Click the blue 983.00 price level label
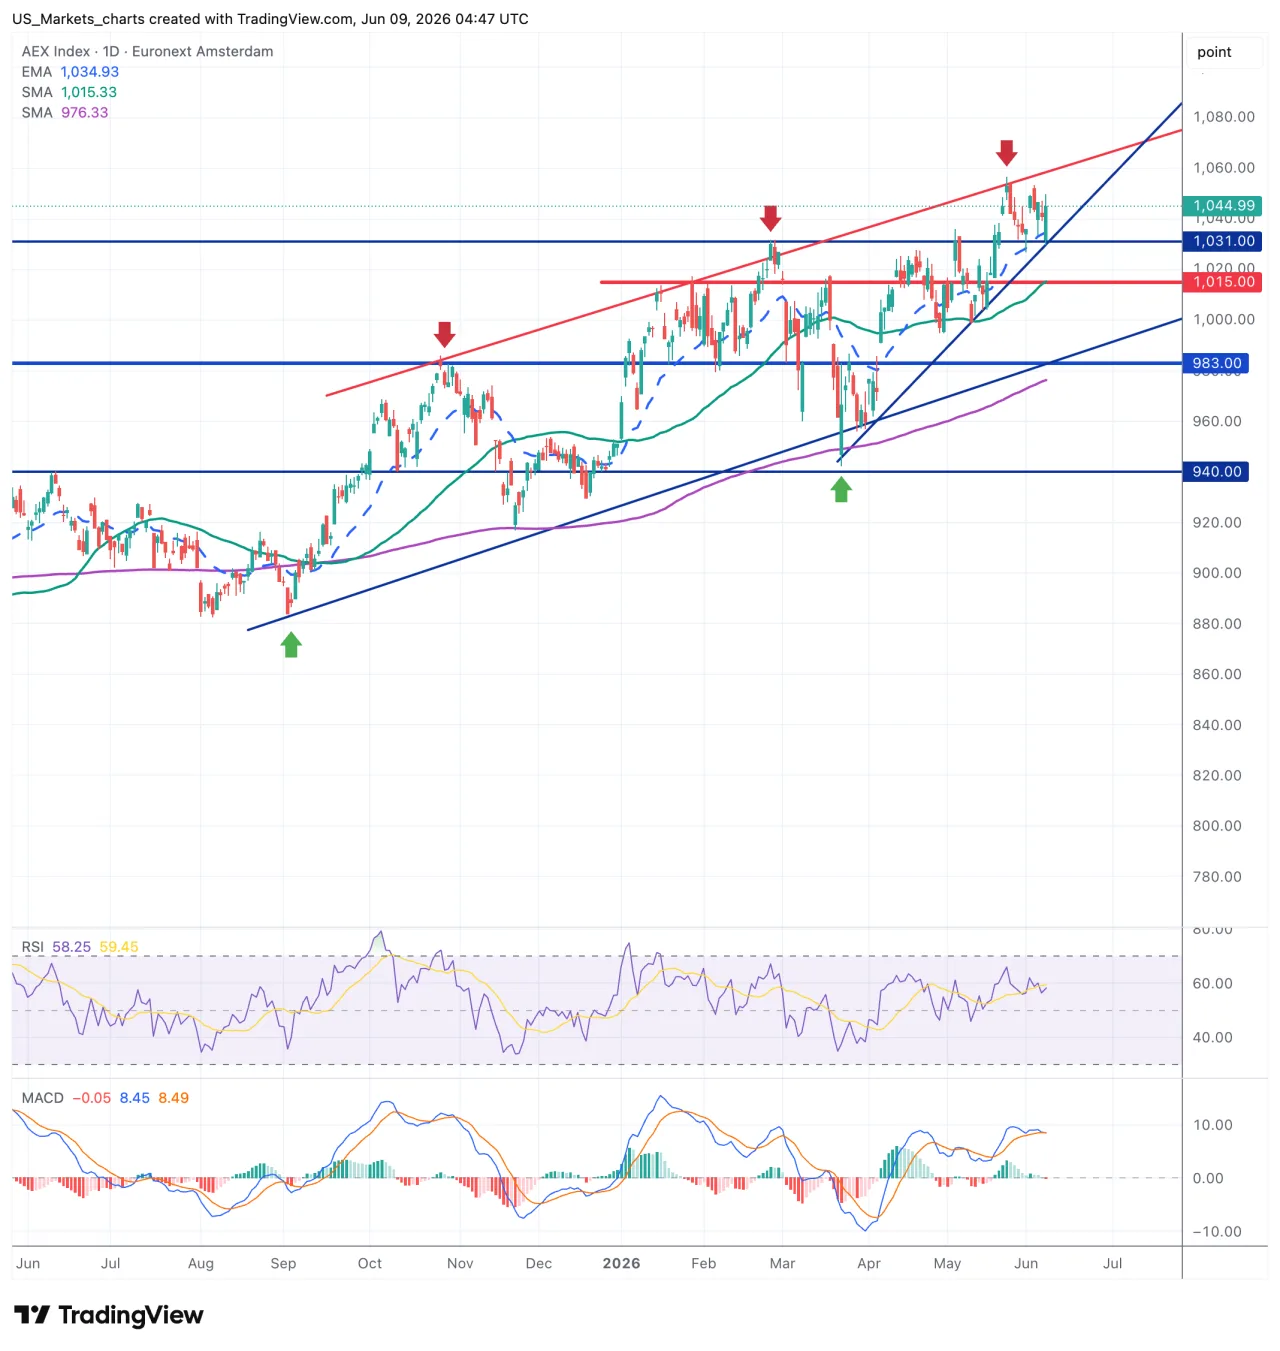The image size is (1280, 1351). click(1216, 363)
